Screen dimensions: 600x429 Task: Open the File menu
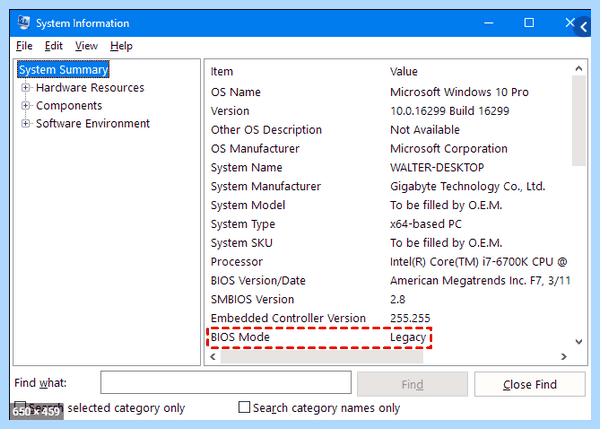(24, 46)
